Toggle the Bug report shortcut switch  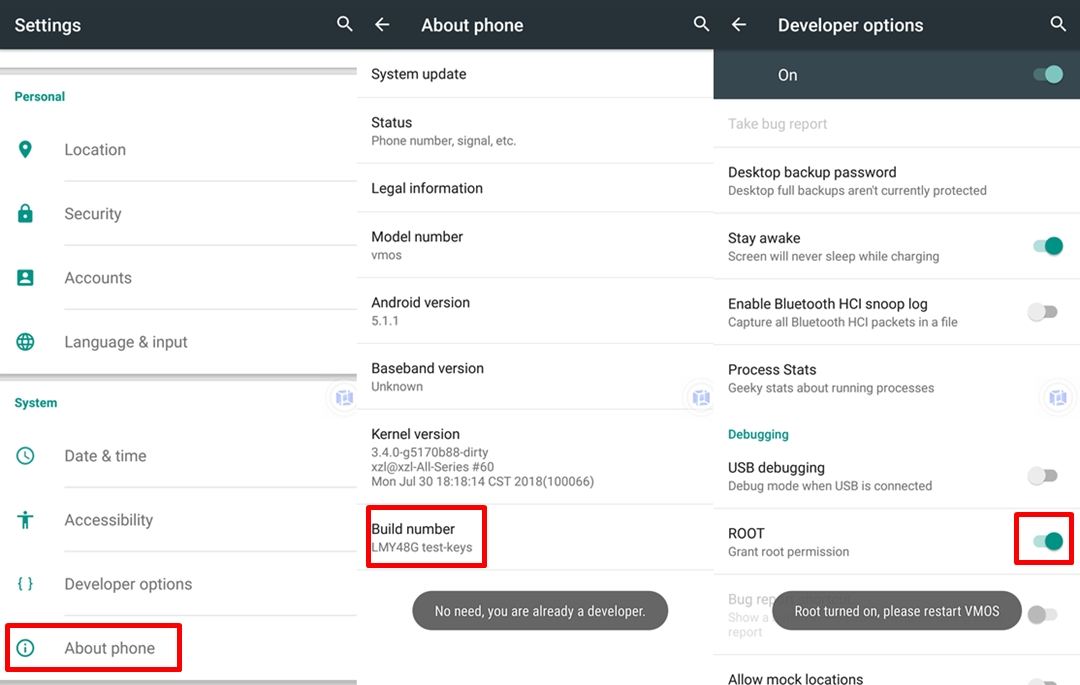pos(1042,614)
